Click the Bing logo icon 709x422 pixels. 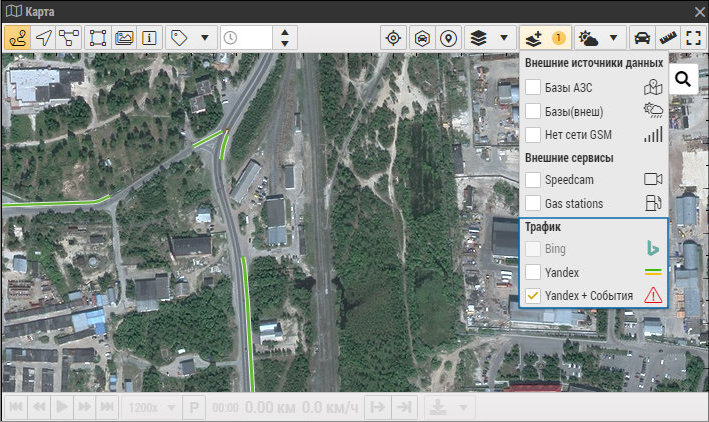pyautogui.click(x=653, y=248)
